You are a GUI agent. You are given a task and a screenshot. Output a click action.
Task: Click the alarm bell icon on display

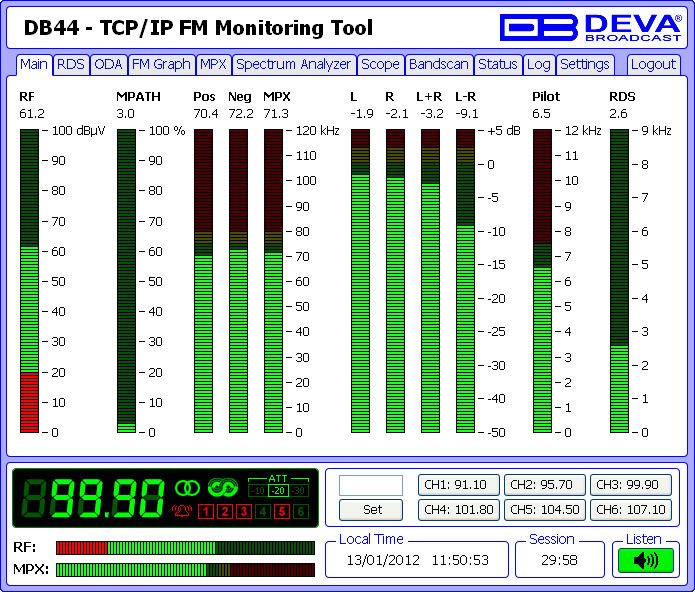182,512
